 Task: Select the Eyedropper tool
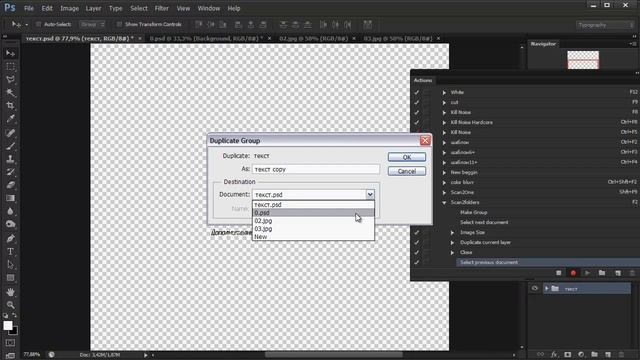[x=10, y=119]
